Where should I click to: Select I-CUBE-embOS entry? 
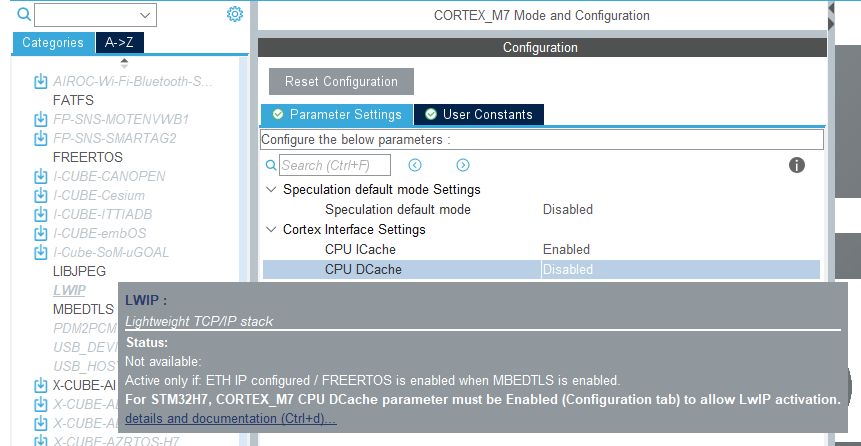click(99, 233)
